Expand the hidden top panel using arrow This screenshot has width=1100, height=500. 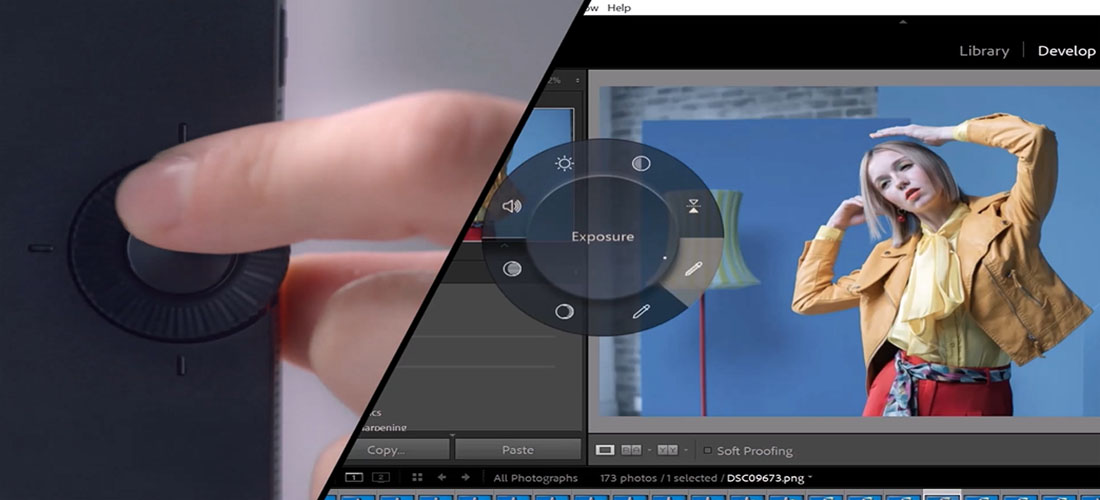tap(903, 21)
